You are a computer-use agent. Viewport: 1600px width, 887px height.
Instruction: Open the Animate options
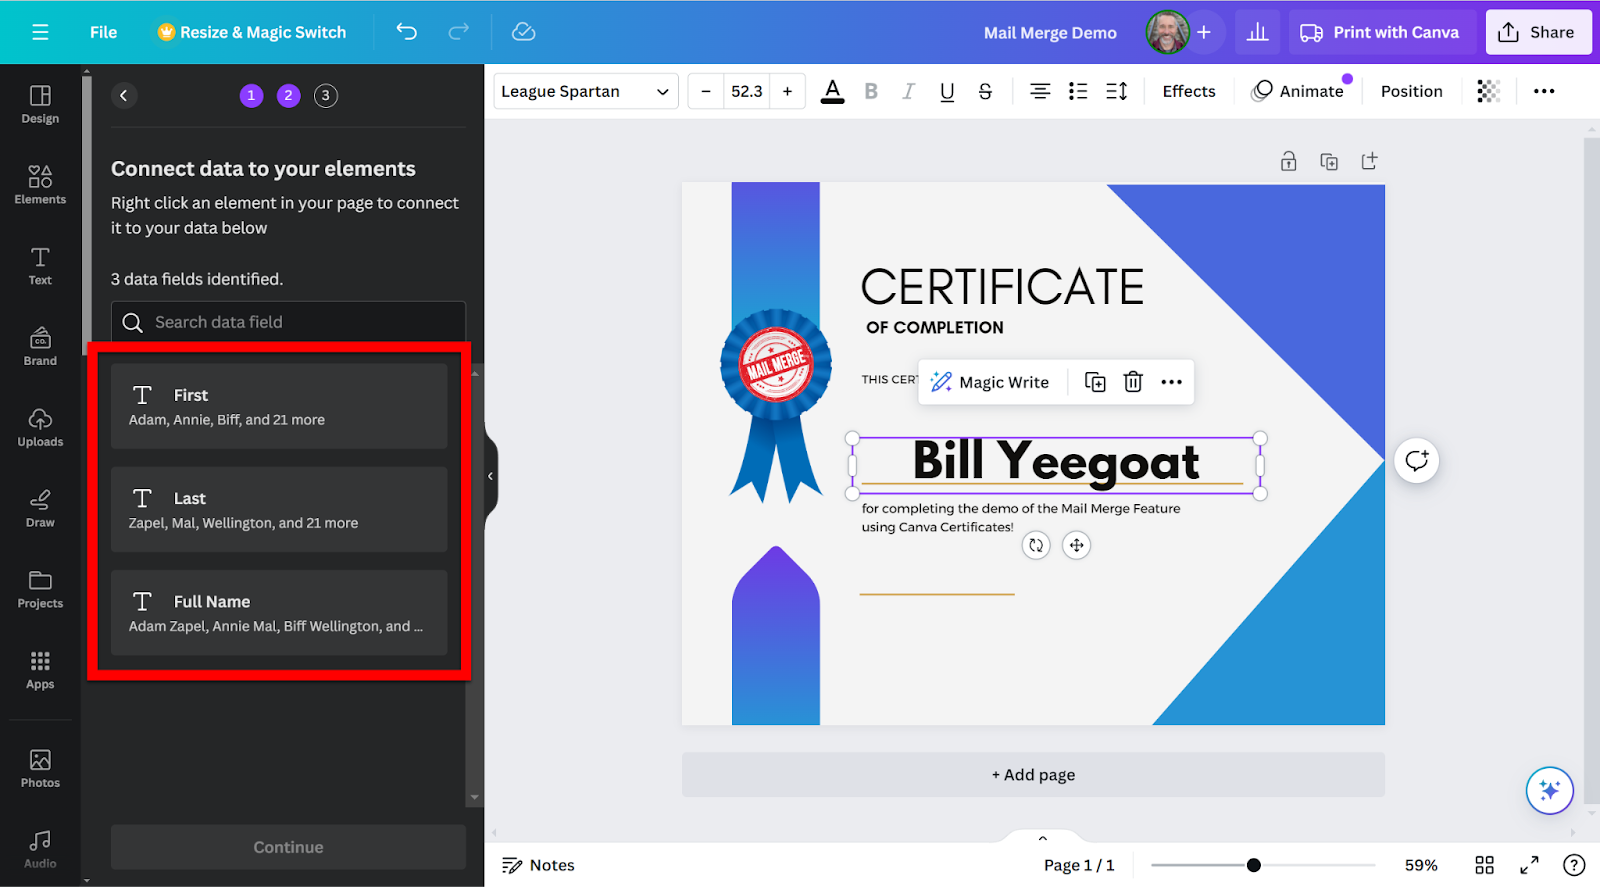(1298, 91)
